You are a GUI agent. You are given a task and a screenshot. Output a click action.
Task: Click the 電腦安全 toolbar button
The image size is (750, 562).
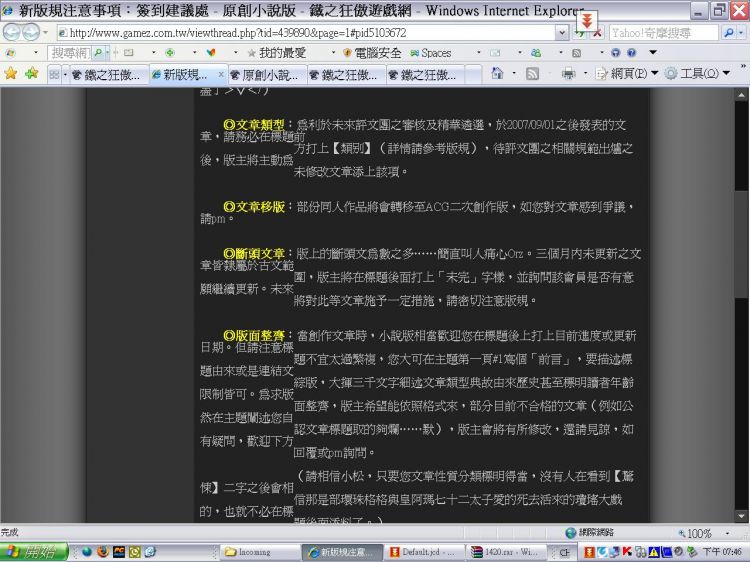371,53
